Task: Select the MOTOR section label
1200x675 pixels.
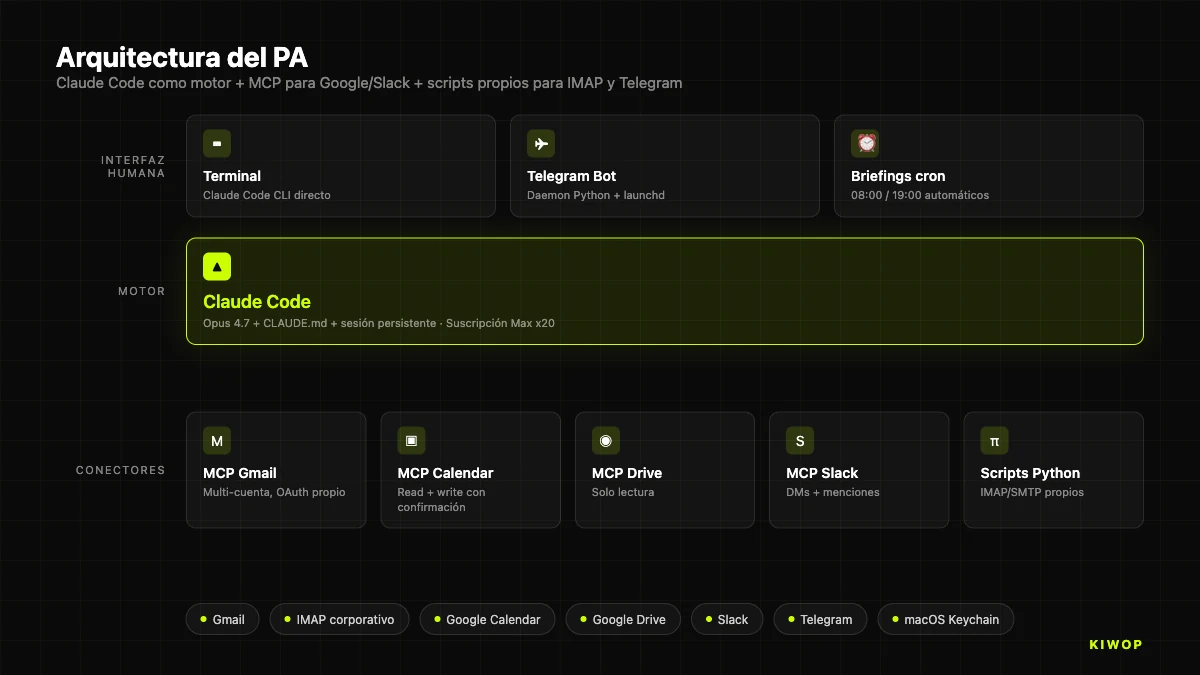Action: (141, 291)
